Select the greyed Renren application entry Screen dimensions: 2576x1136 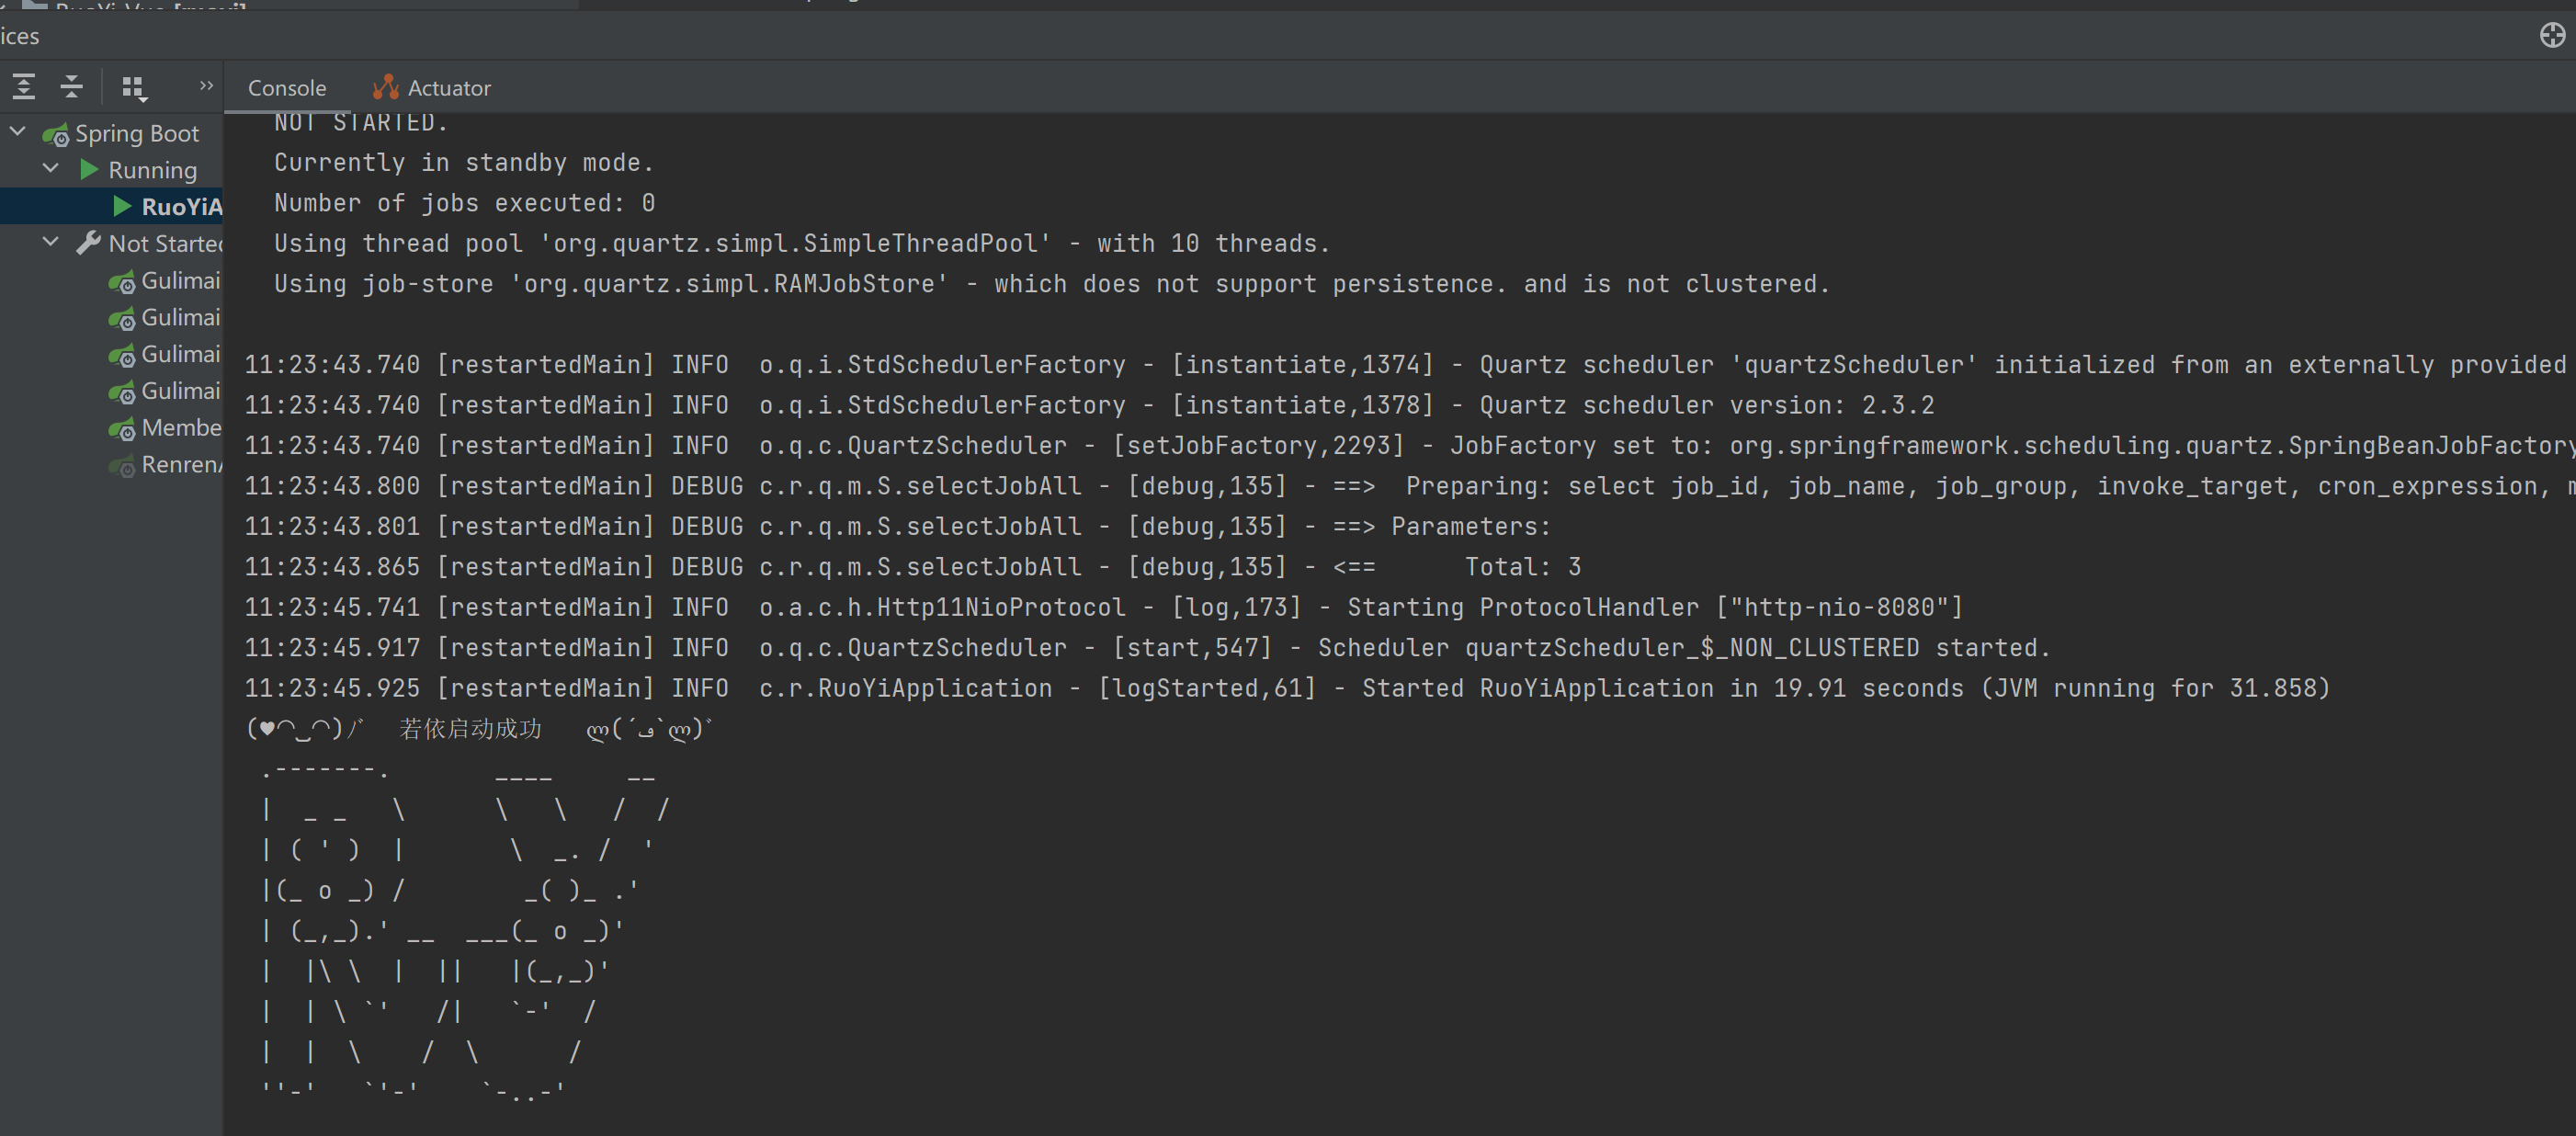(x=180, y=465)
